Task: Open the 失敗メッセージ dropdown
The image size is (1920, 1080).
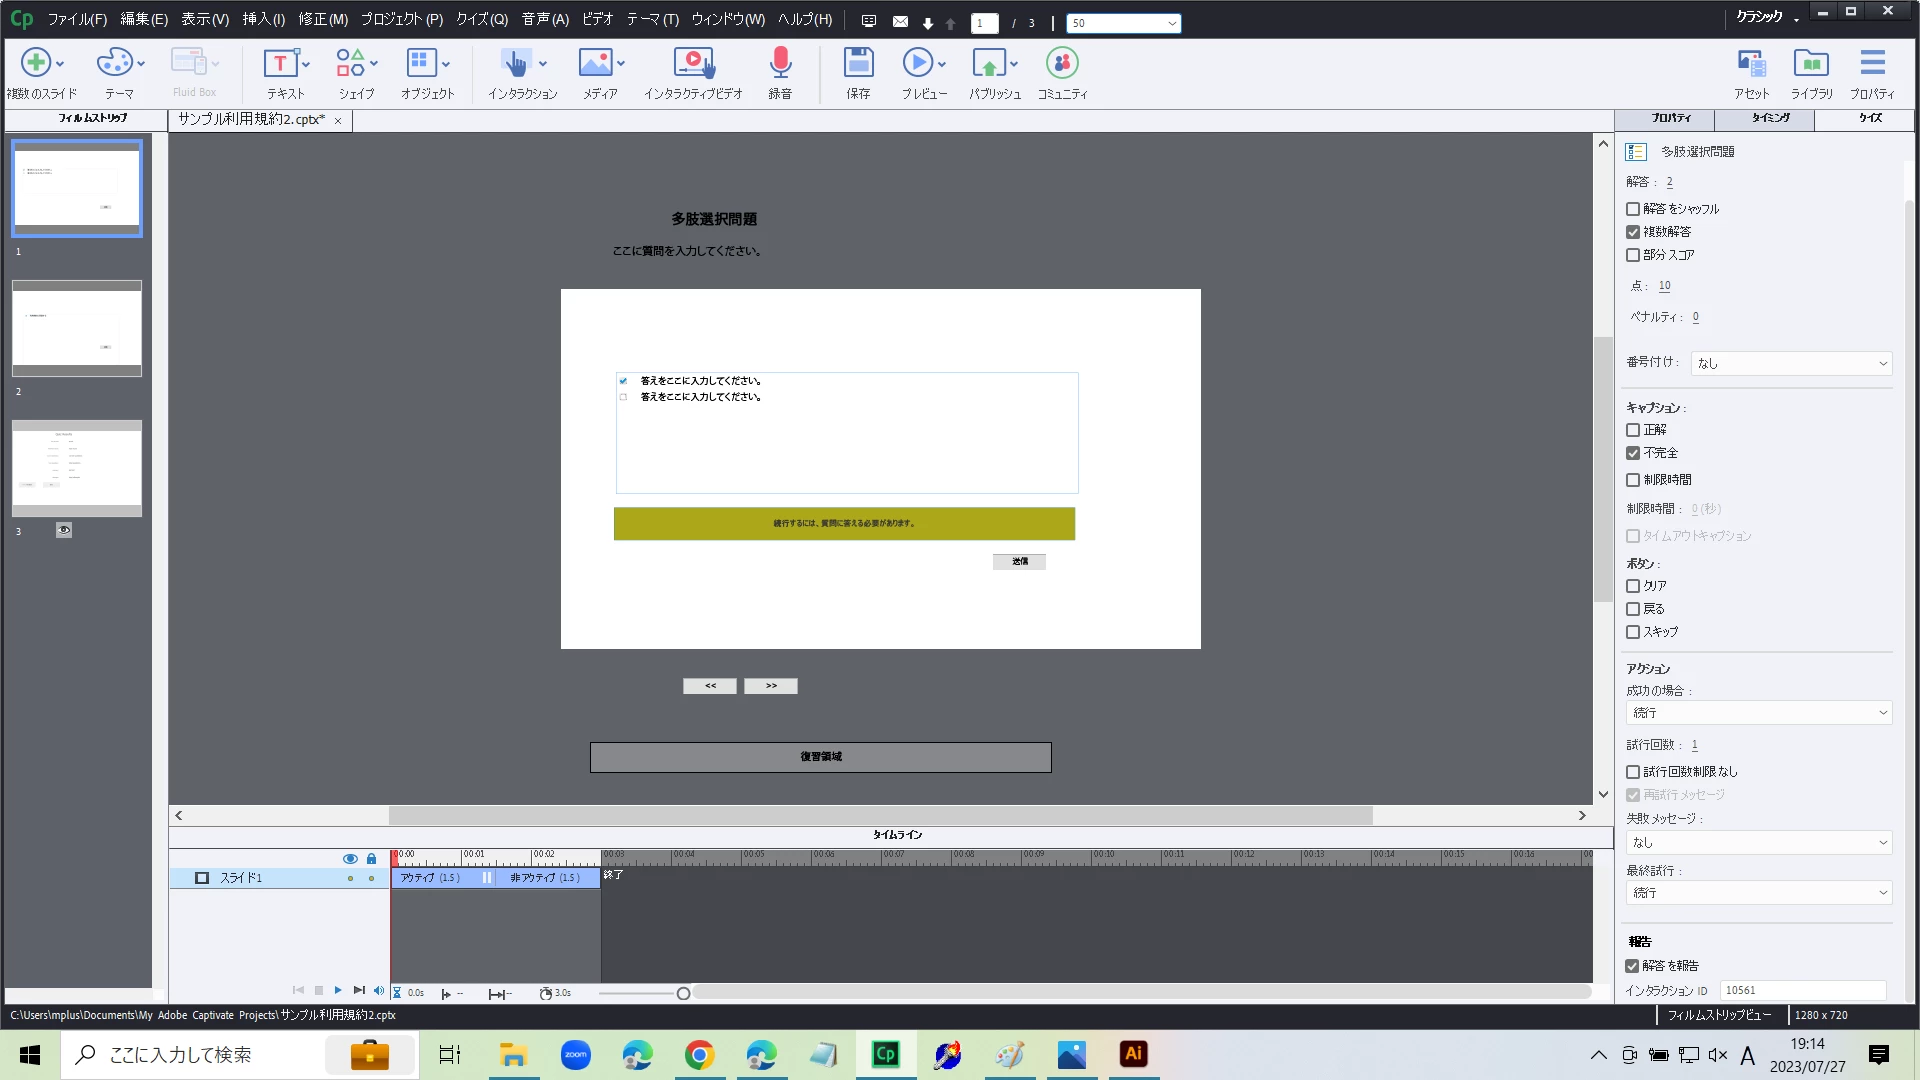Action: tap(1758, 843)
